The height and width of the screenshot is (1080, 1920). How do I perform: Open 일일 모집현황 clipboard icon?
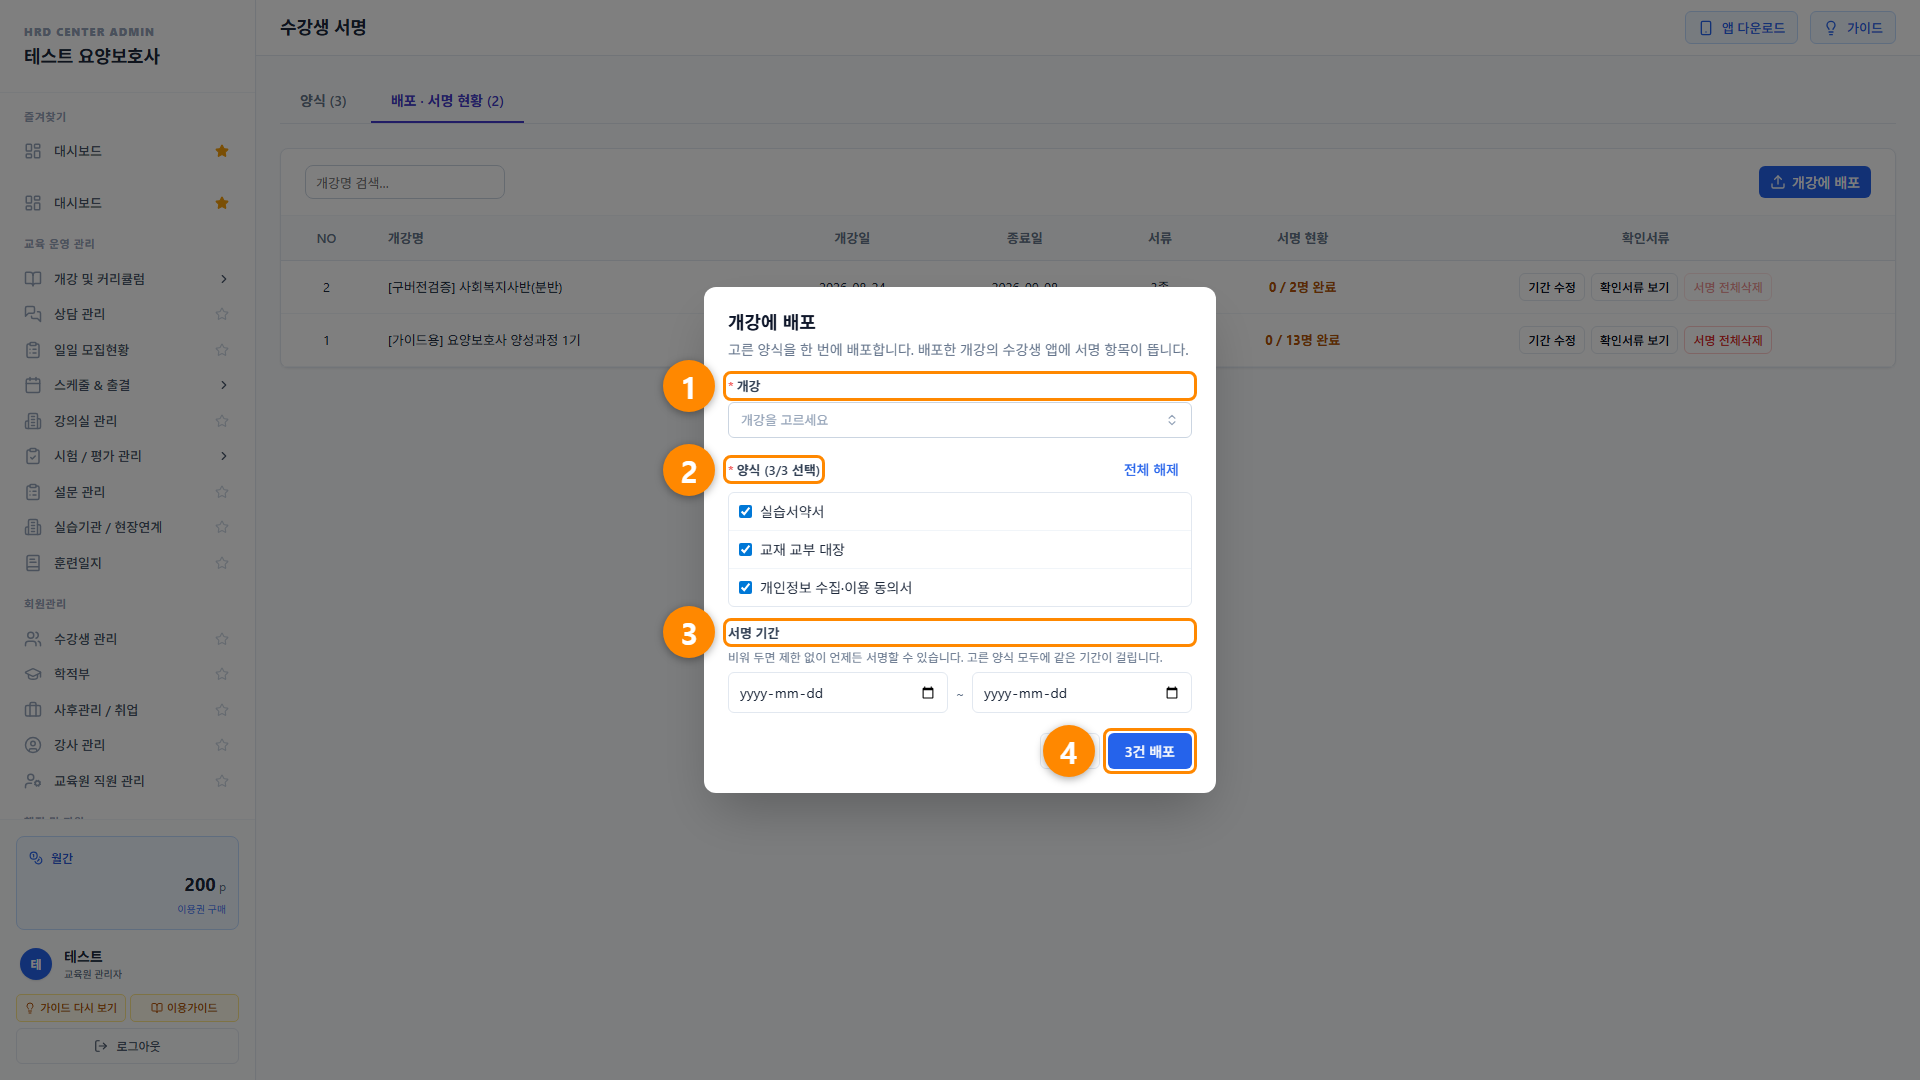point(33,350)
